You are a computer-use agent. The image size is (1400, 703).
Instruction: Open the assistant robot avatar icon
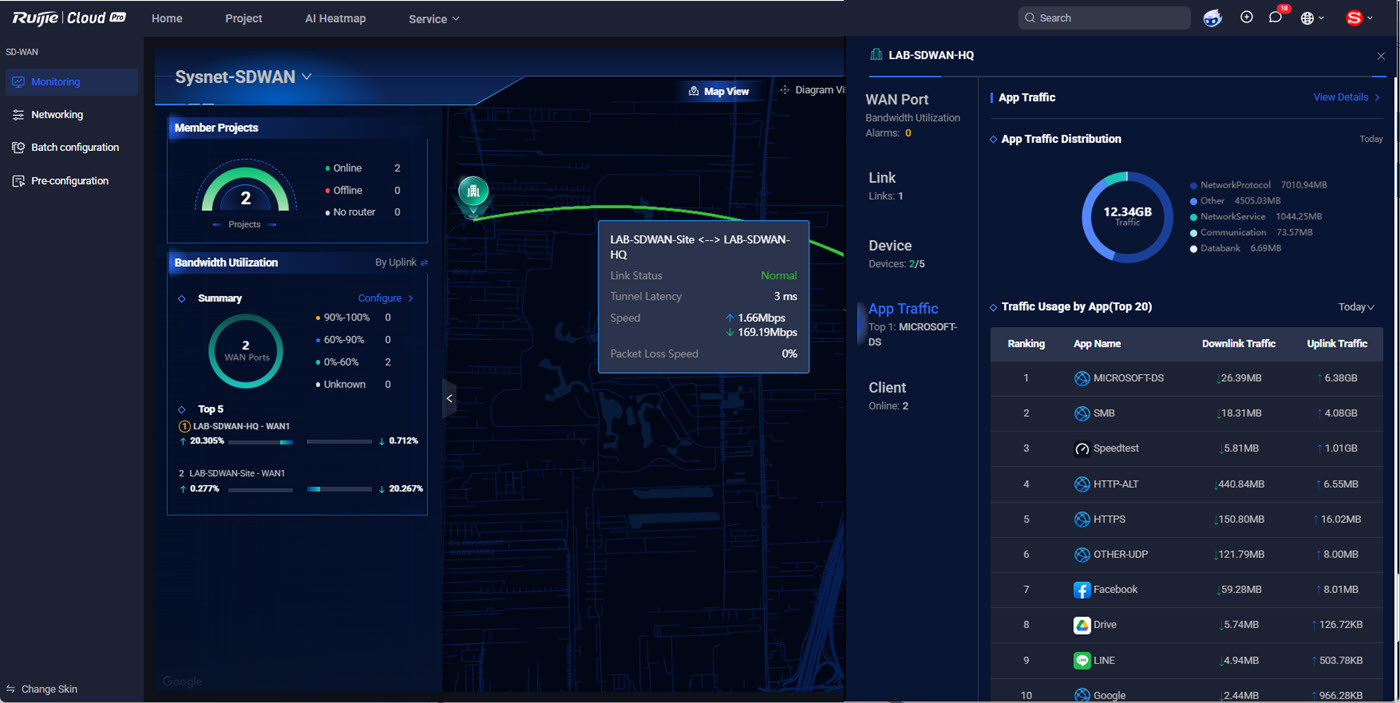pyautogui.click(x=1212, y=18)
